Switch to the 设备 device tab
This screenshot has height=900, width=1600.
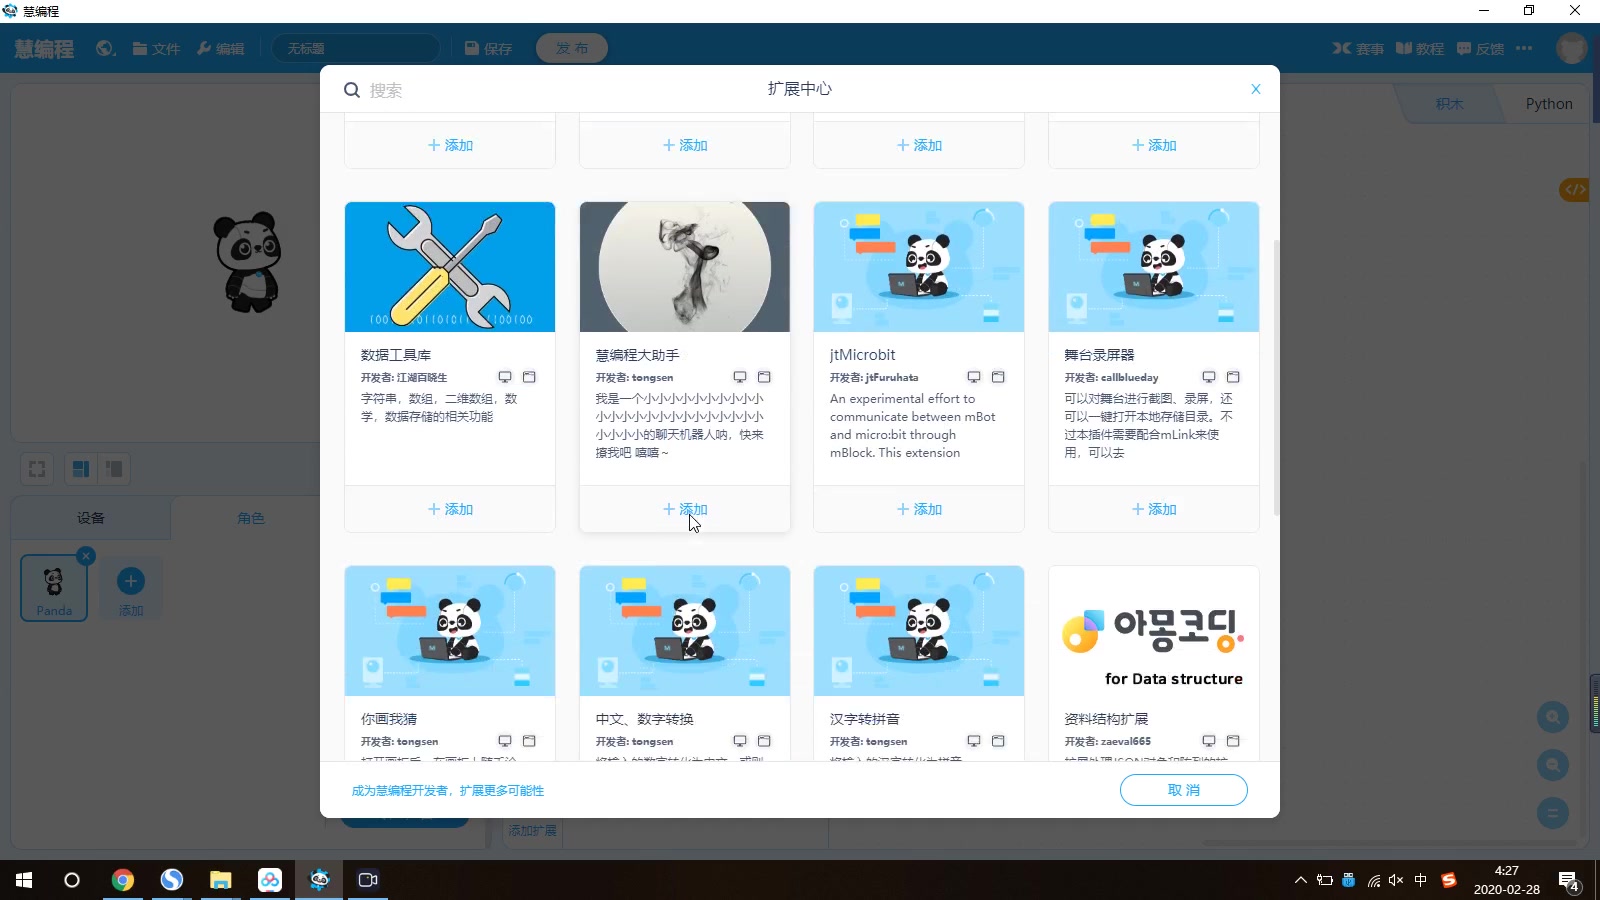90,518
